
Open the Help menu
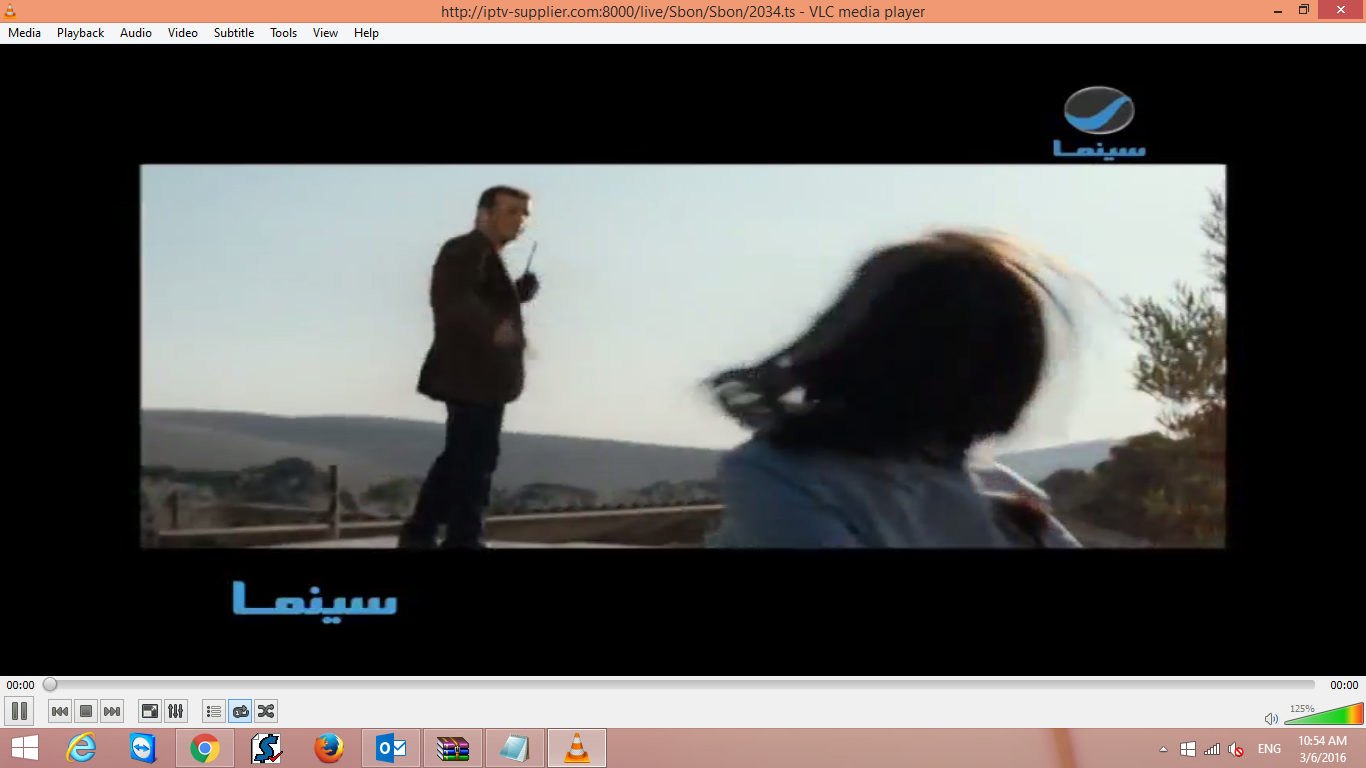point(367,33)
